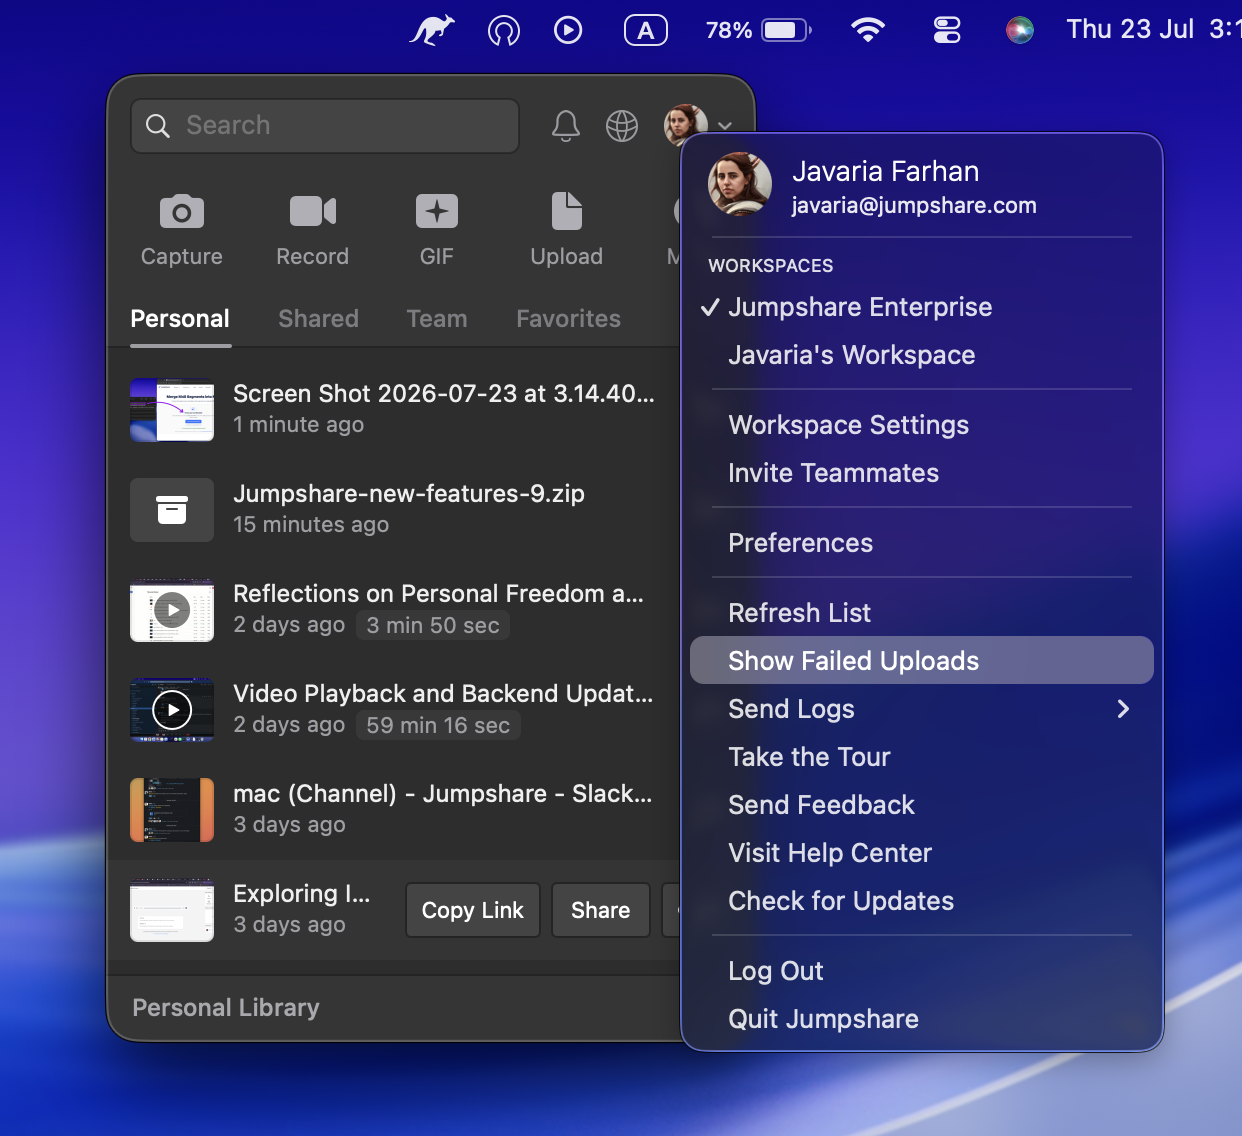Open Send Logs menu item
The height and width of the screenshot is (1136, 1242).
click(922, 709)
